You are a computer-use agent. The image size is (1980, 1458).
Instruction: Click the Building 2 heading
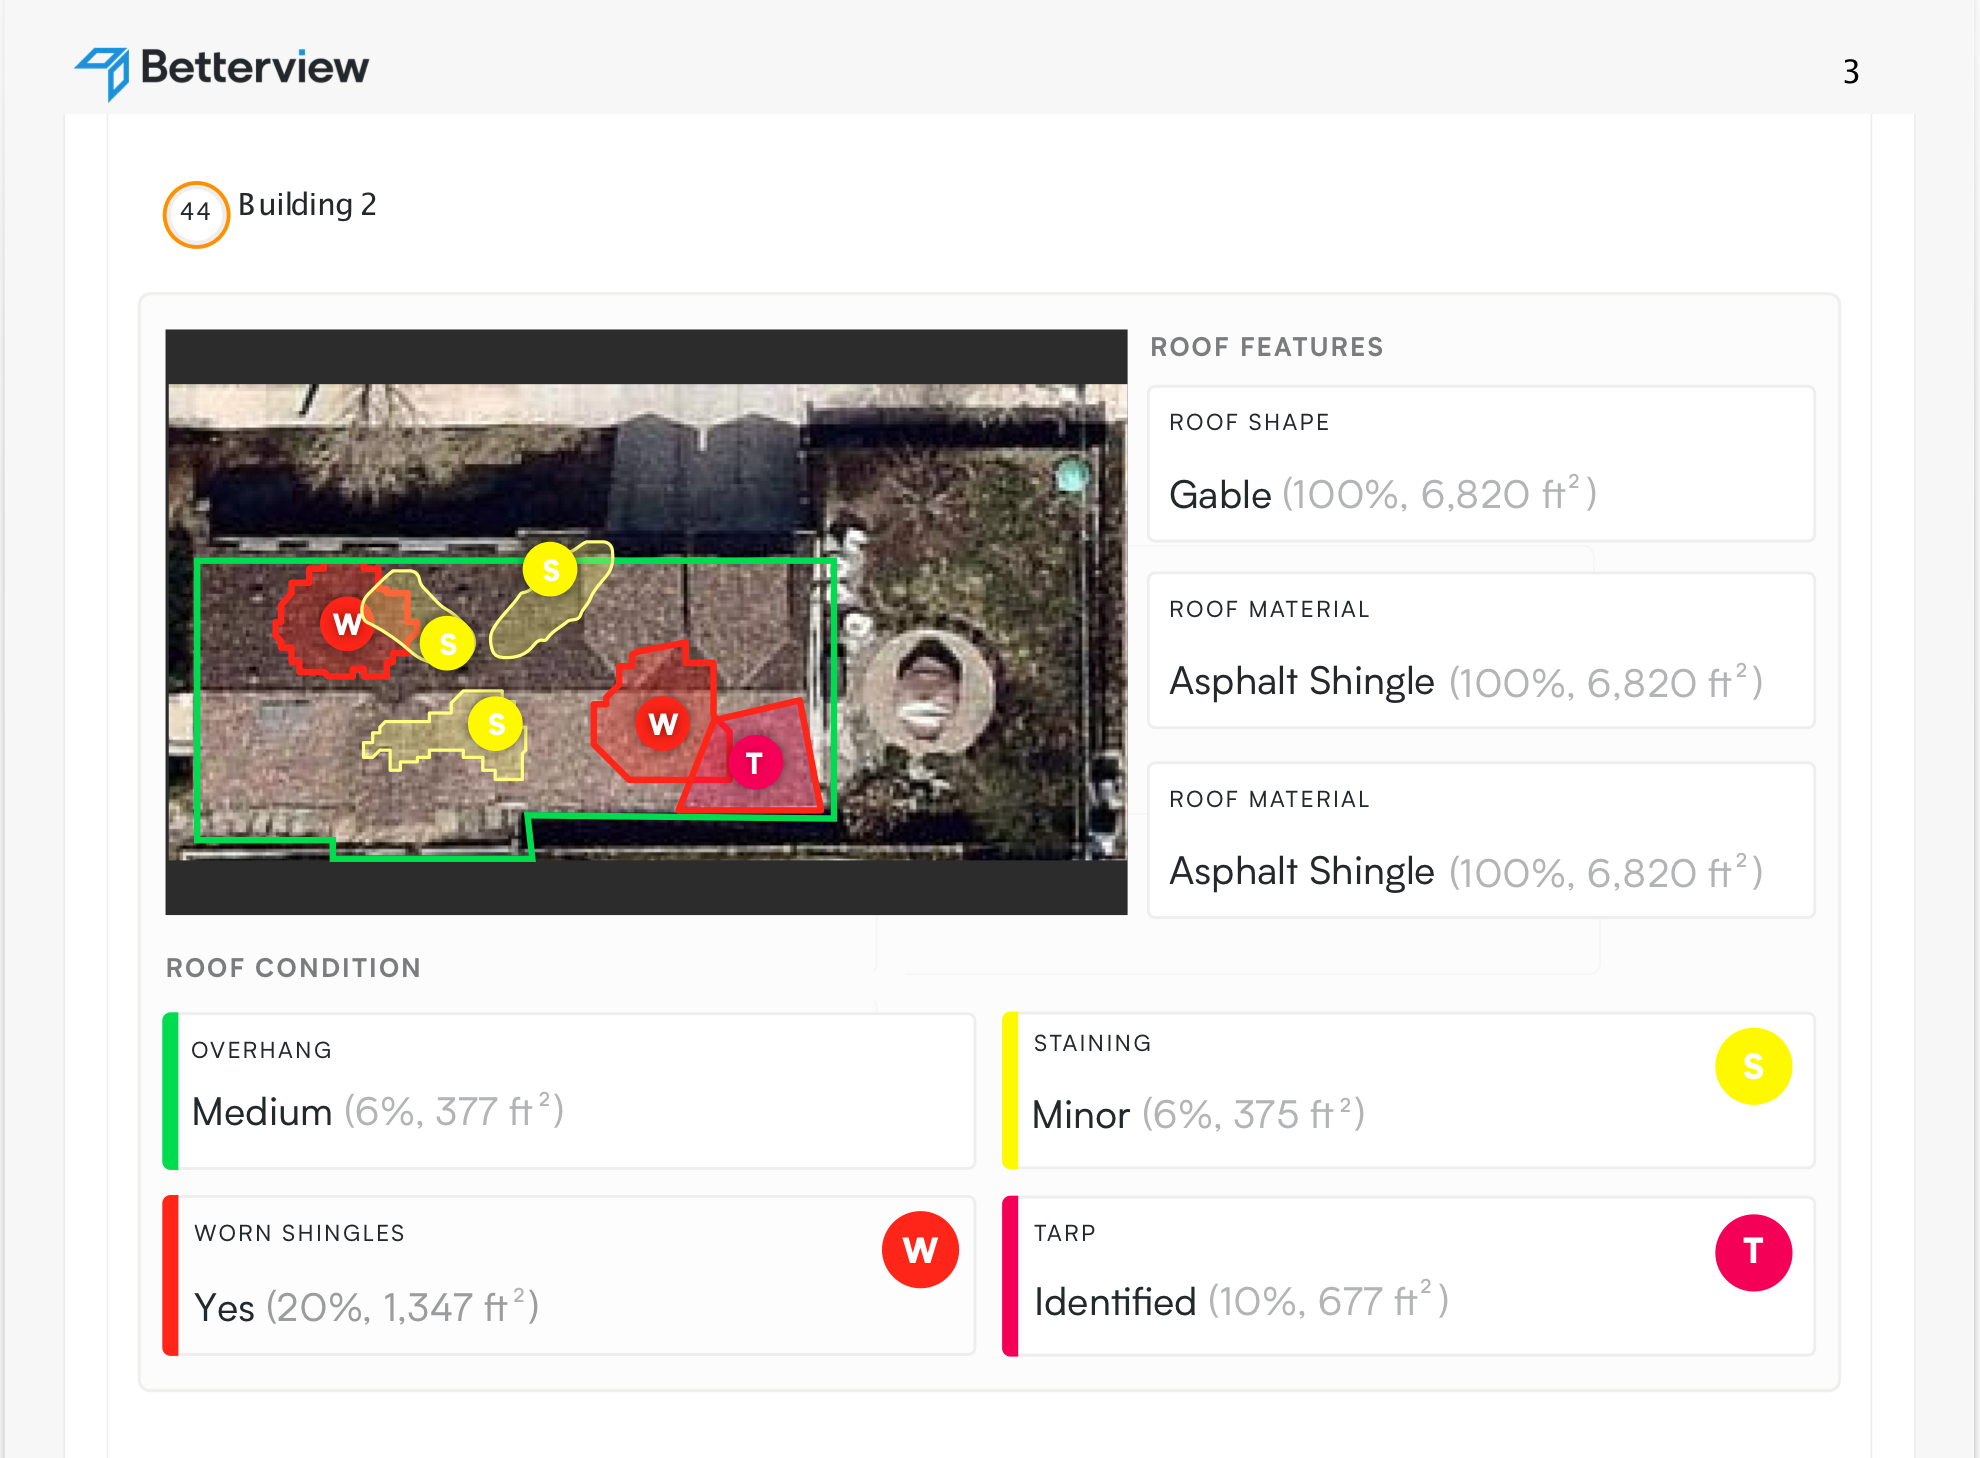[x=307, y=205]
